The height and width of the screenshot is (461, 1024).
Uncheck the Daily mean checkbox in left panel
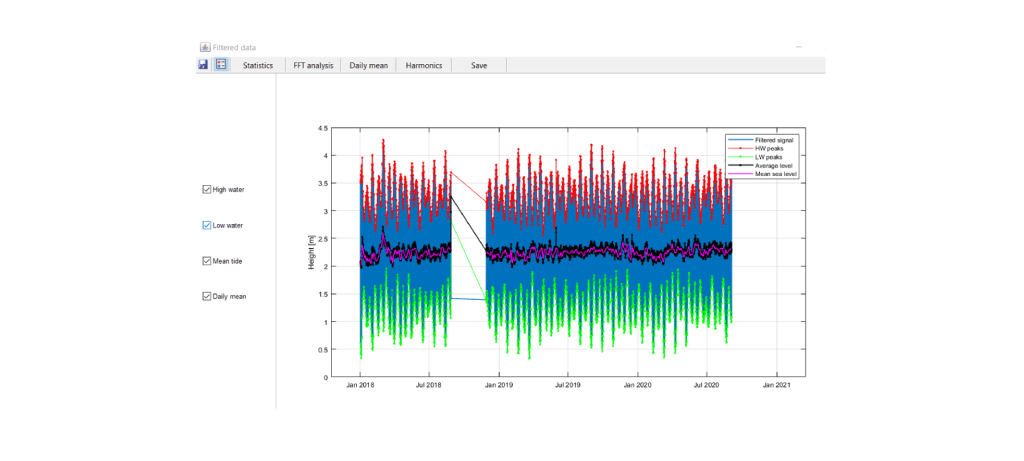(207, 296)
